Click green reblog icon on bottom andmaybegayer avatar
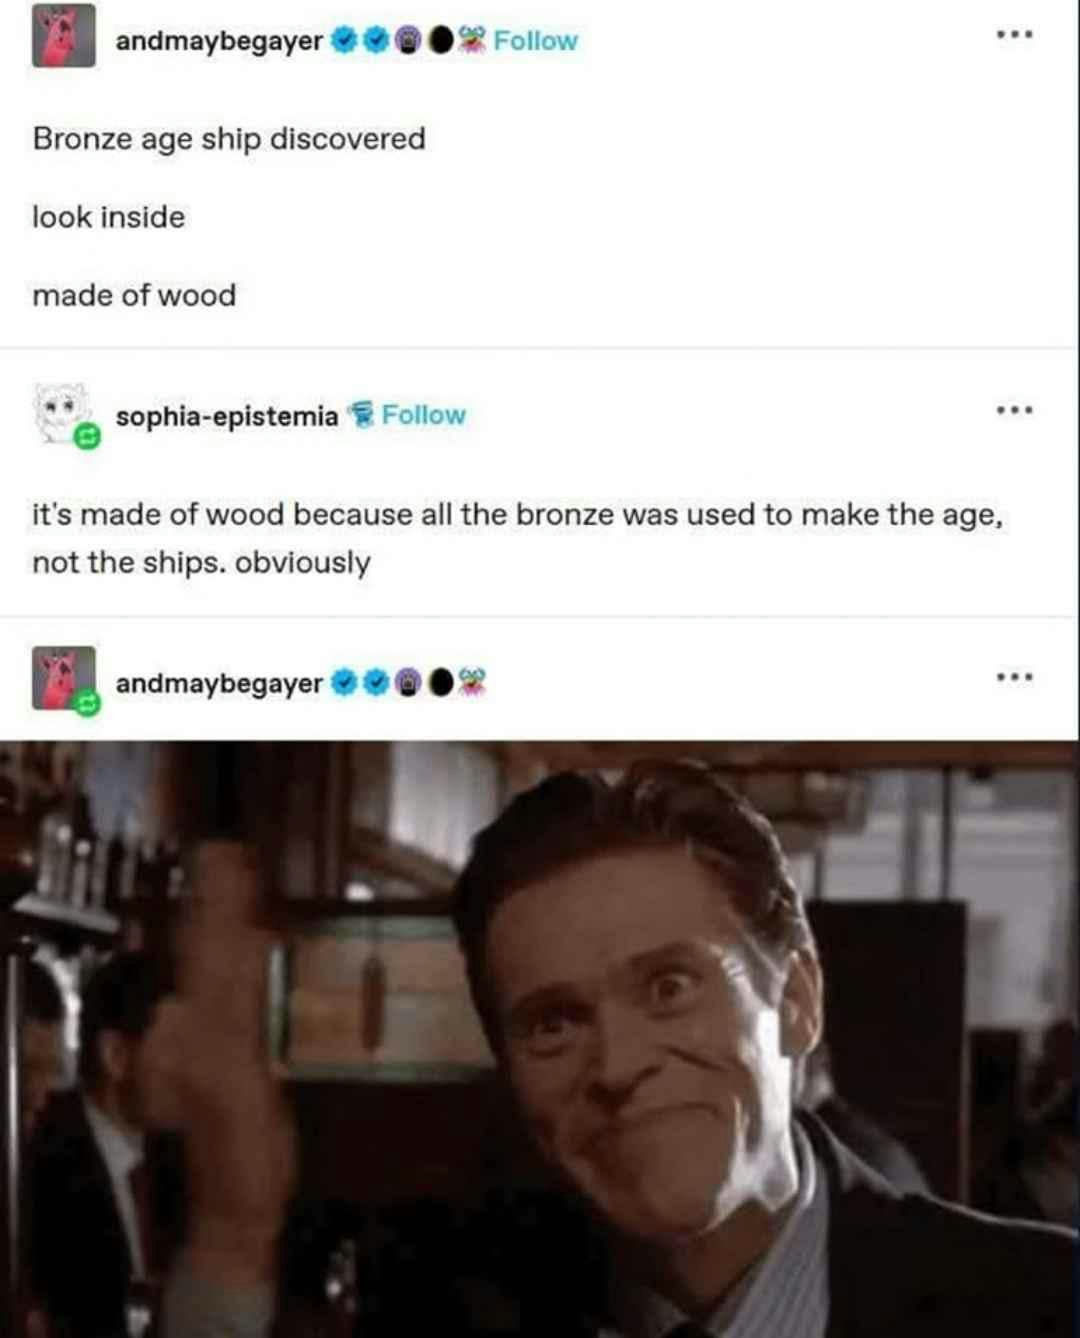This screenshot has width=1080, height=1338. pyautogui.click(x=87, y=705)
